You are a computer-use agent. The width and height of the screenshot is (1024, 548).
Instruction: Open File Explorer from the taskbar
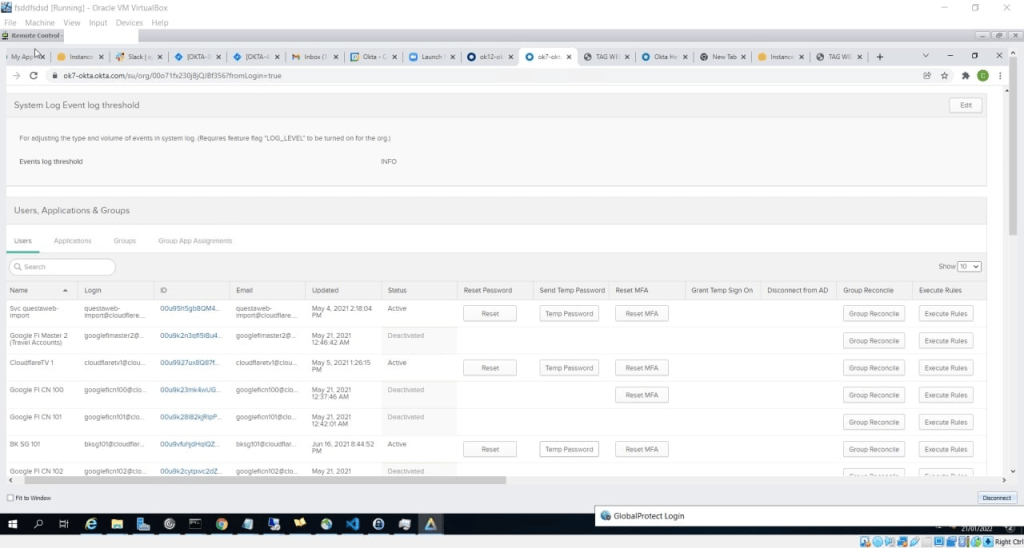click(117, 523)
